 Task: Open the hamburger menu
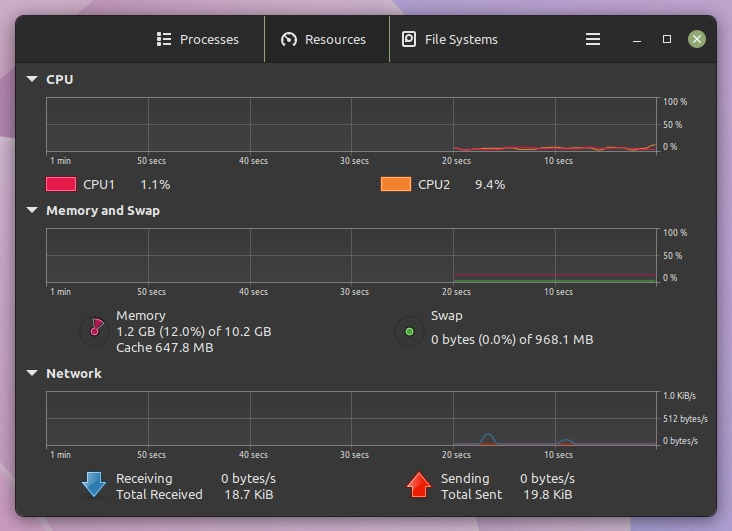coord(593,39)
